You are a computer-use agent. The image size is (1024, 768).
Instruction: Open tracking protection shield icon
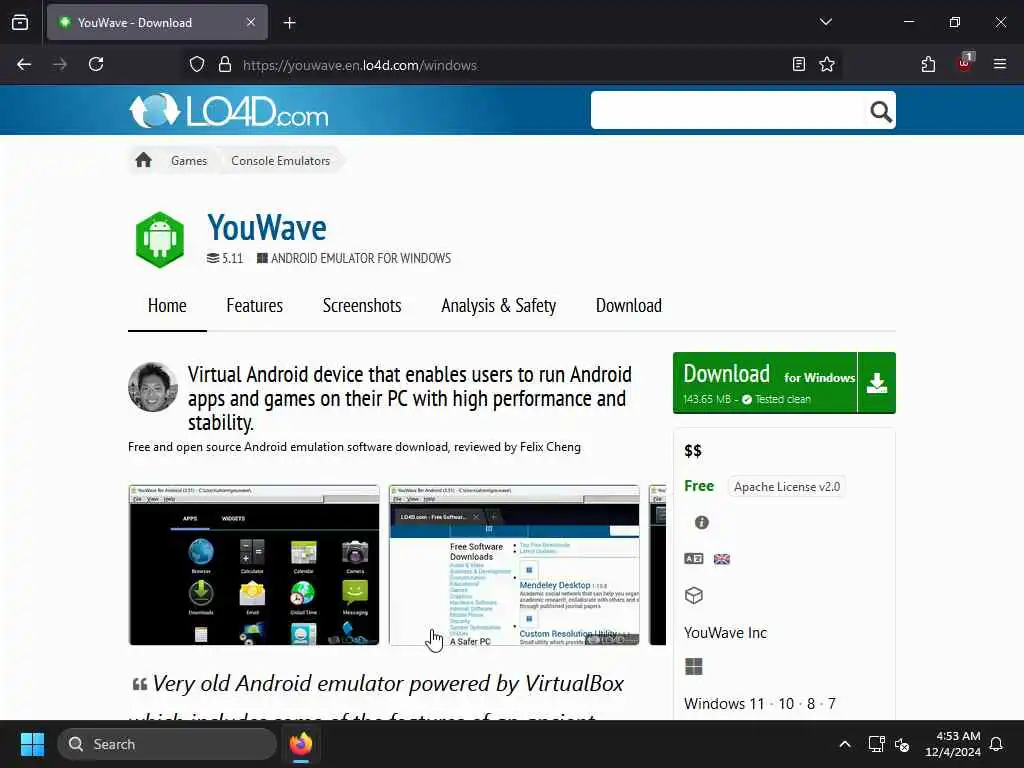point(197,65)
